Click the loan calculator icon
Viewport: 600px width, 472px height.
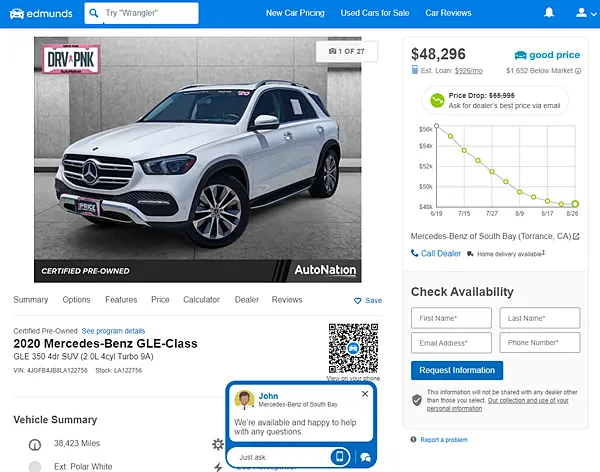[x=414, y=70]
